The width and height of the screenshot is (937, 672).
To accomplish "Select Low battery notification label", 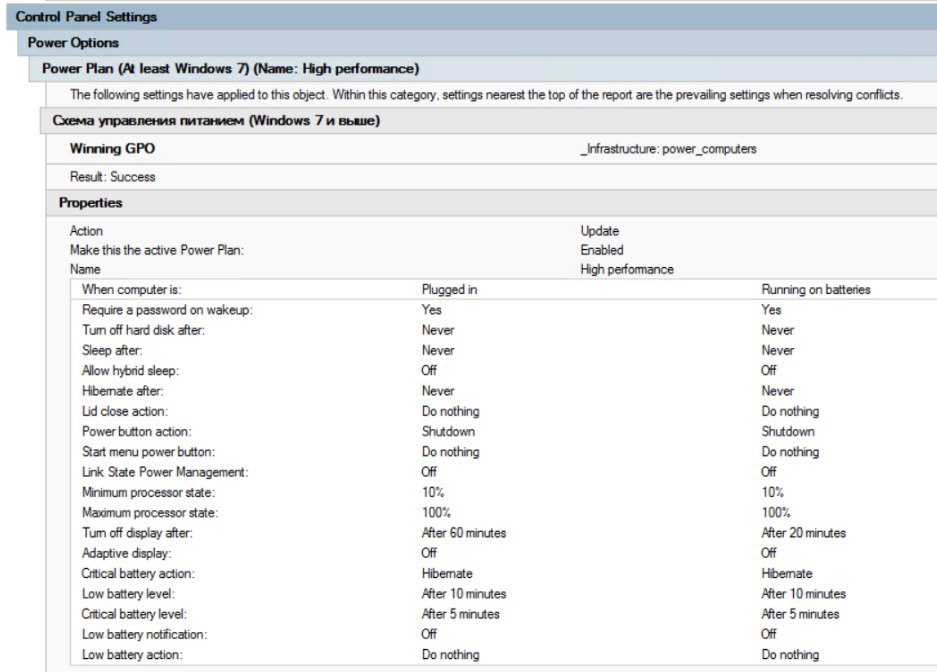I will tap(144, 635).
